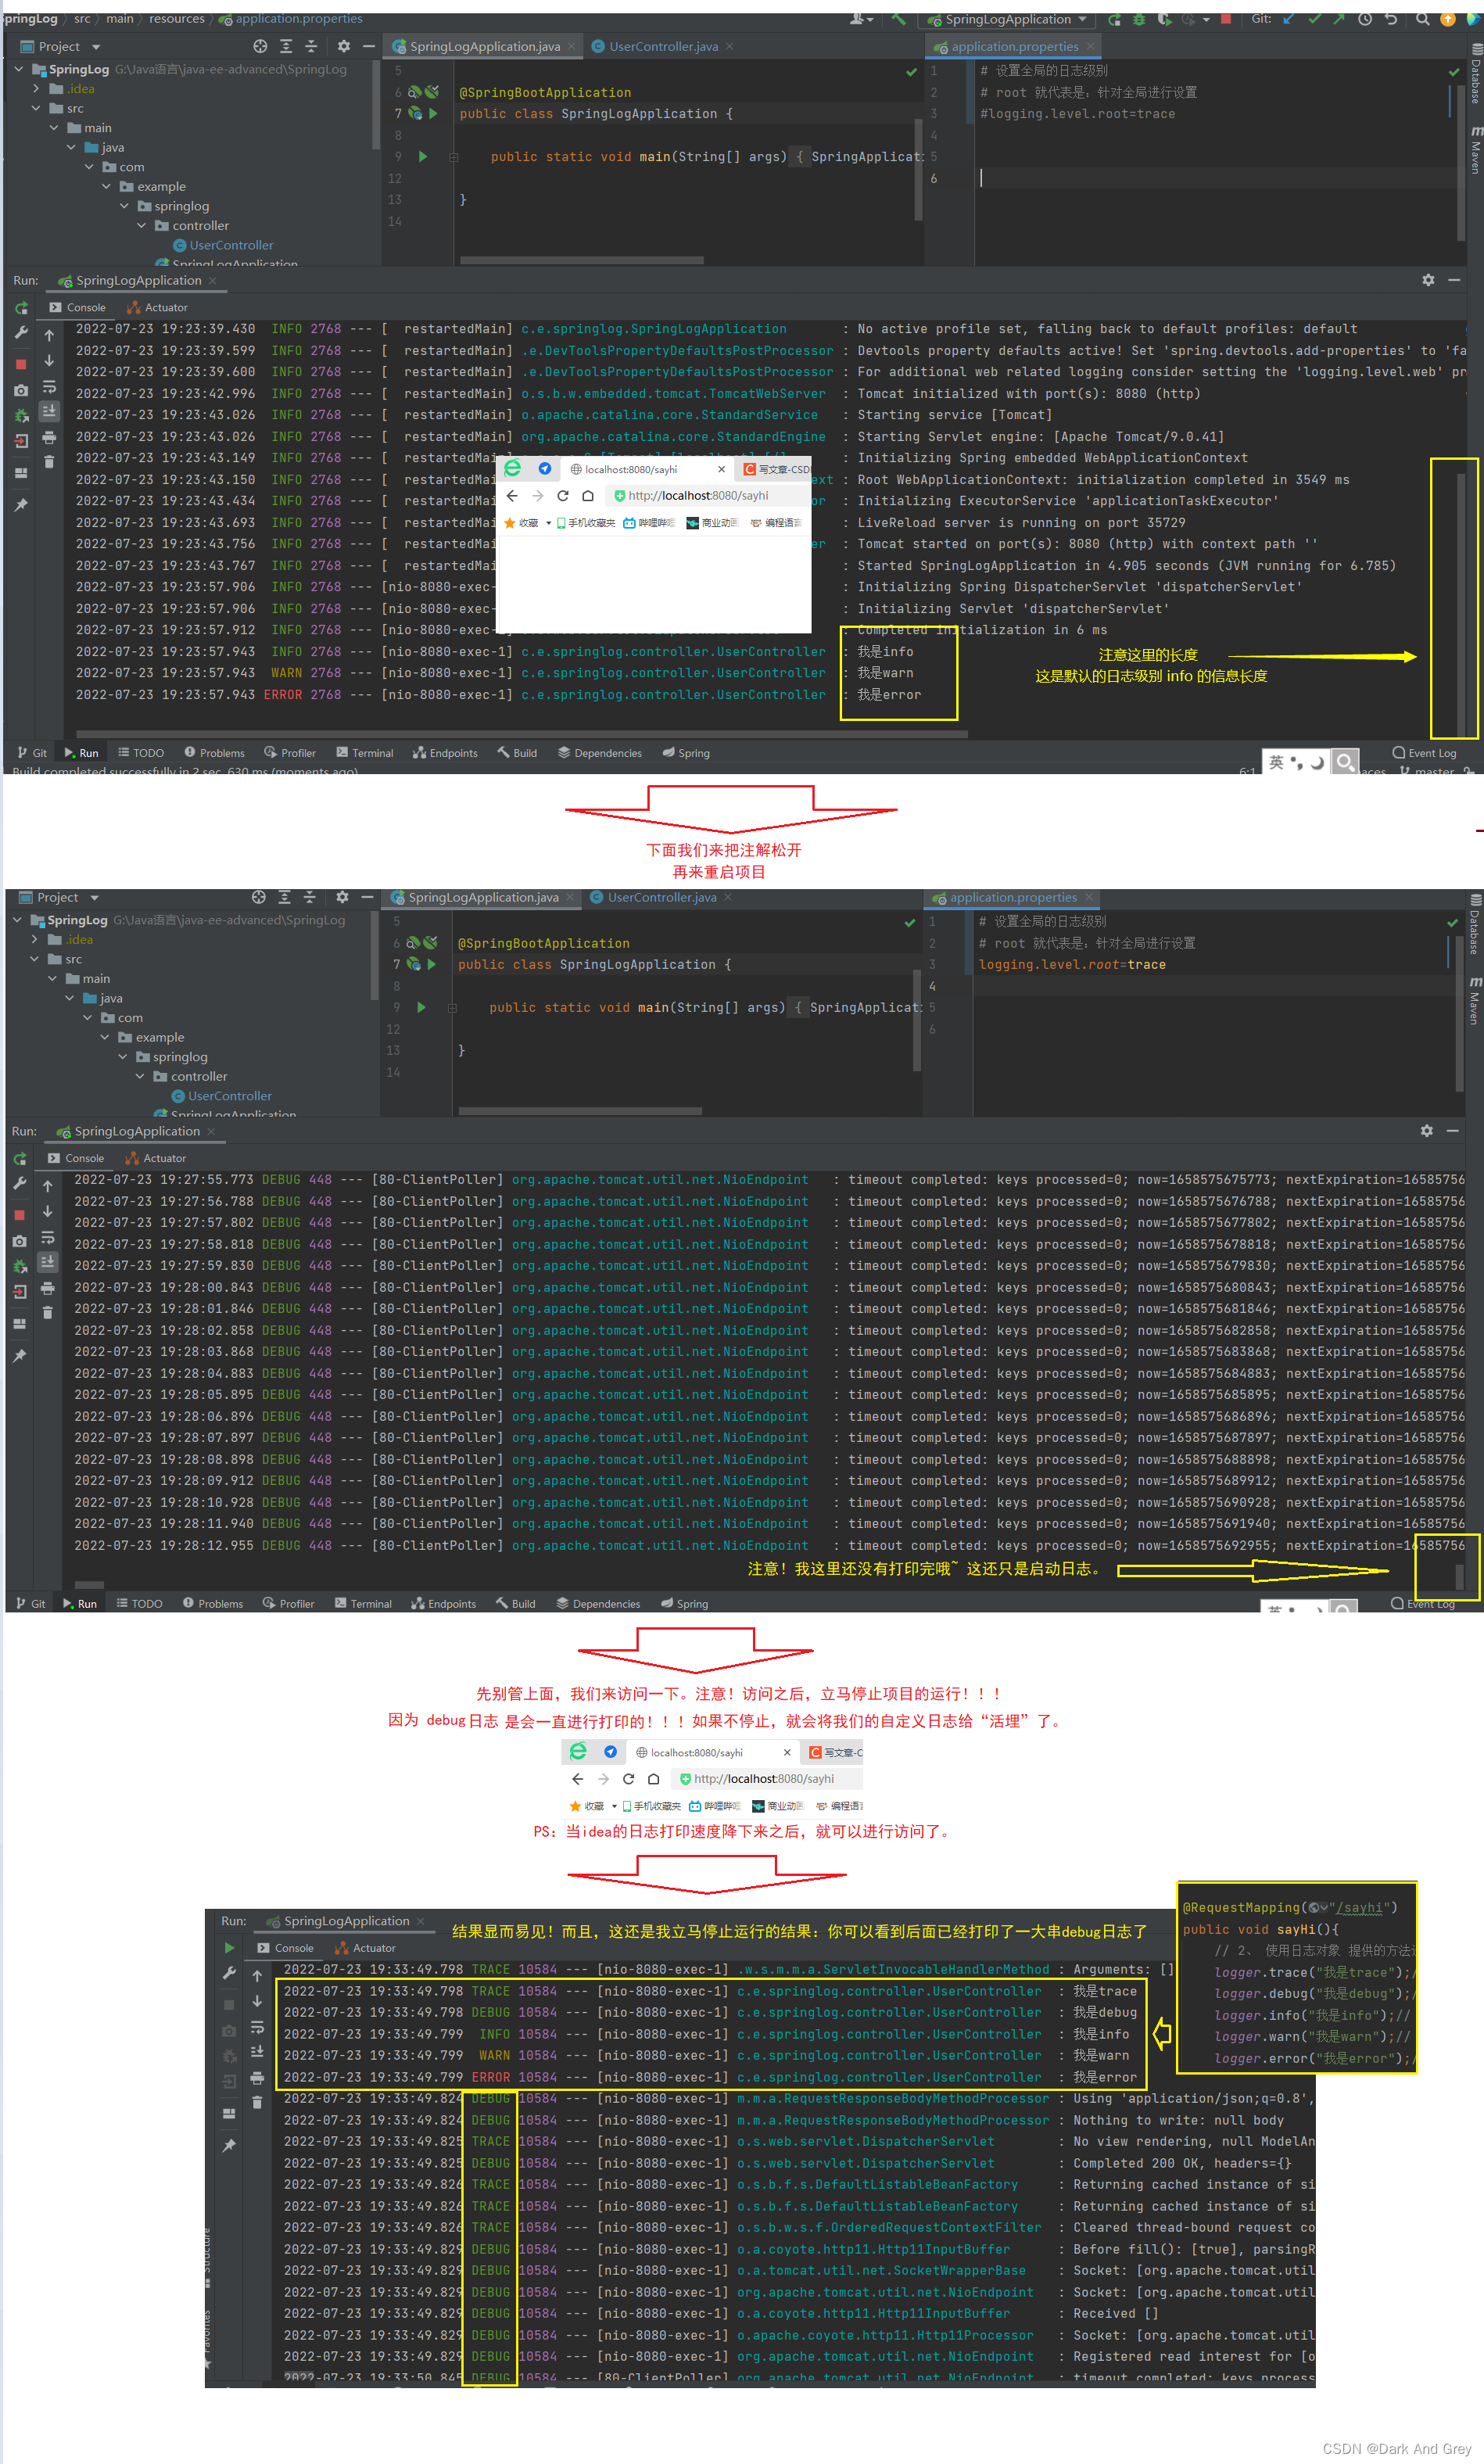Click the Git Push green arrow icon
The image size is (1484, 2464).
[1339, 19]
